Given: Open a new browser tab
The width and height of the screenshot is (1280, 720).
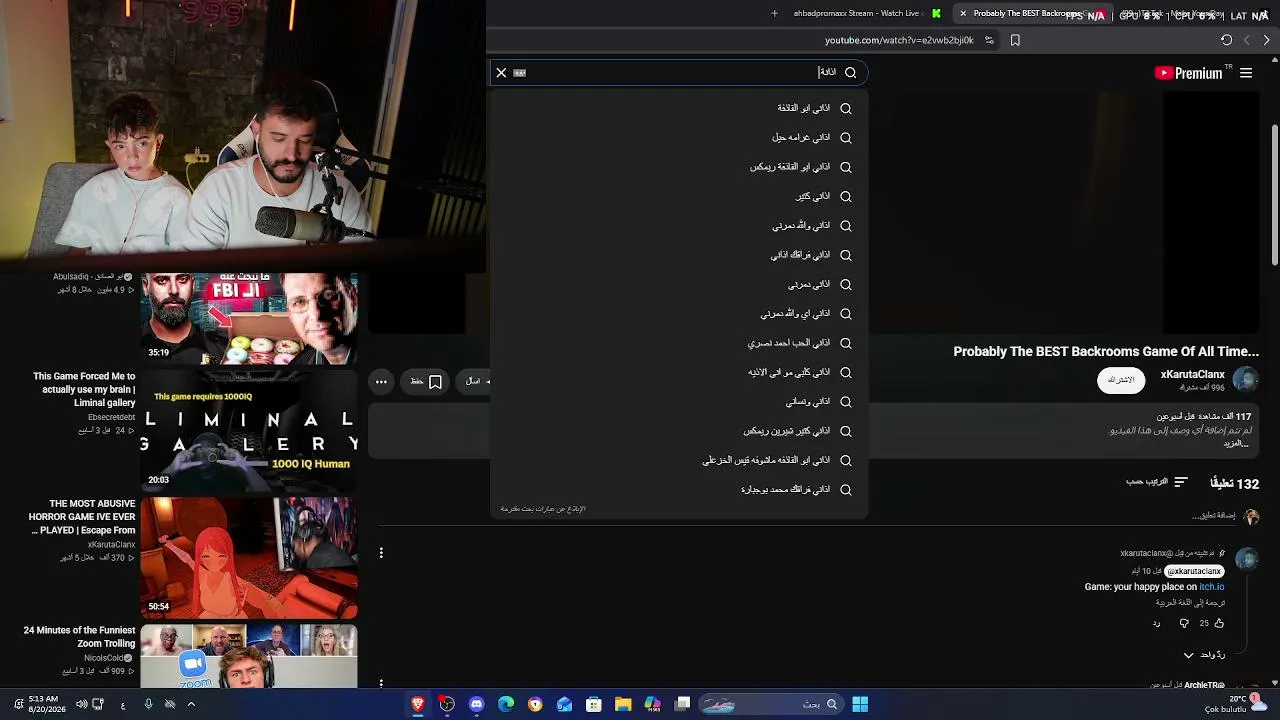Looking at the screenshot, I should click(774, 14).
